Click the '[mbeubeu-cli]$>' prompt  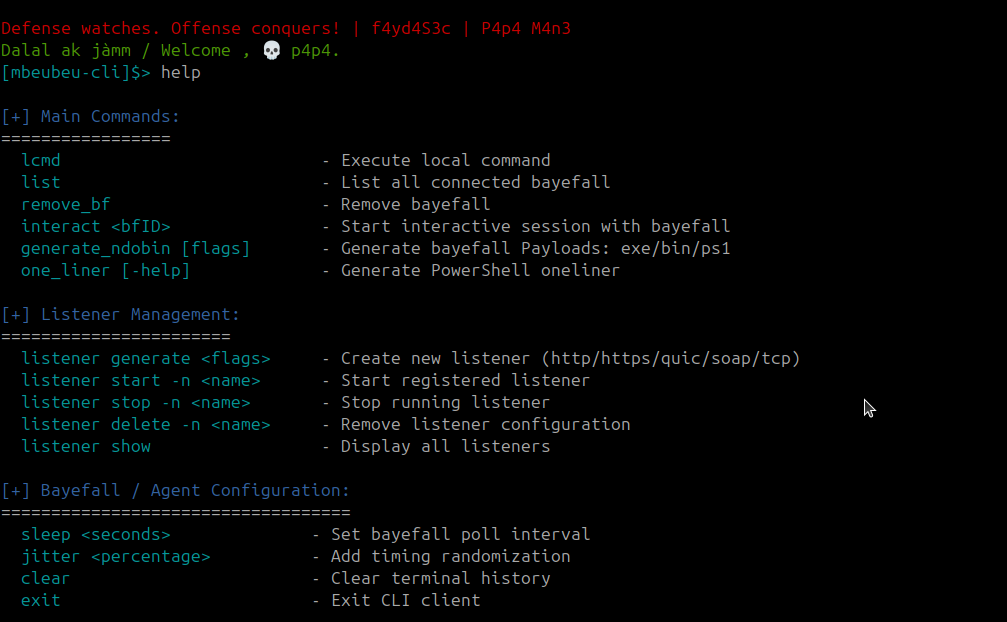coord(76,73)
